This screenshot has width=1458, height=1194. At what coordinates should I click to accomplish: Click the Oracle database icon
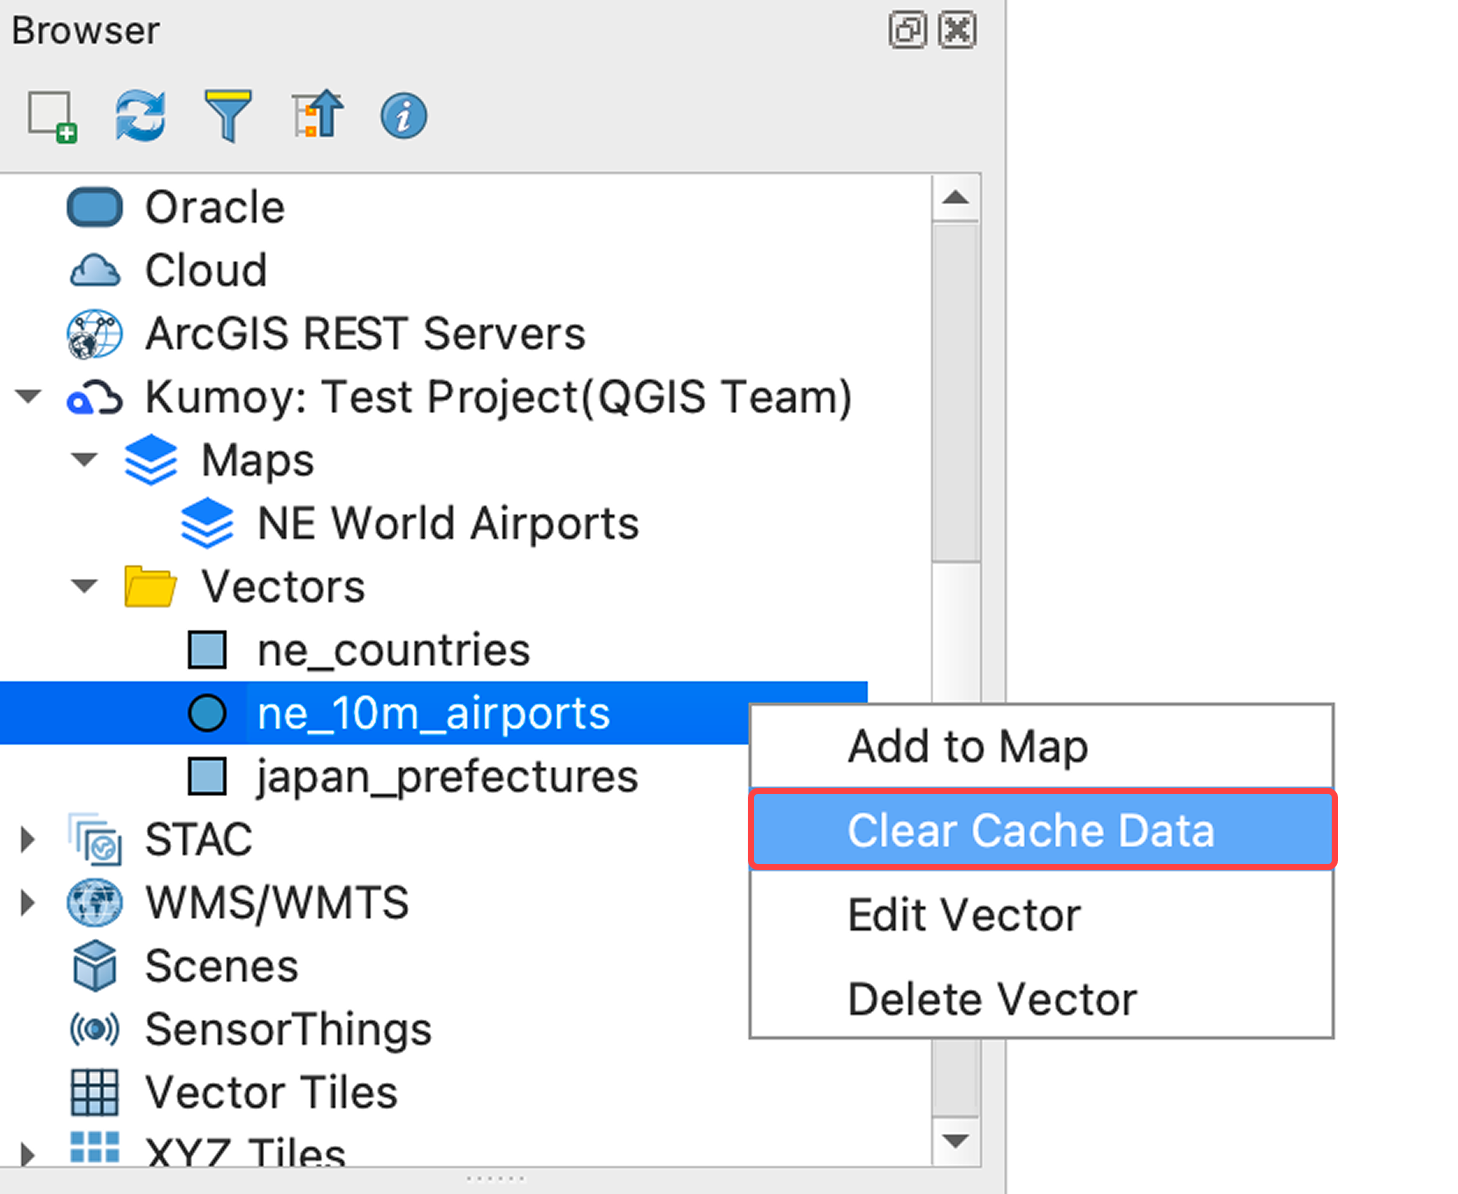(94, 208)
